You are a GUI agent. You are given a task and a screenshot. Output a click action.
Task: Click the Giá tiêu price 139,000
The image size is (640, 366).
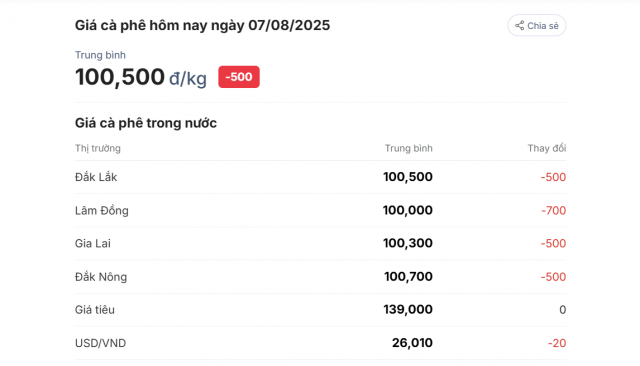tap(408, 310)
